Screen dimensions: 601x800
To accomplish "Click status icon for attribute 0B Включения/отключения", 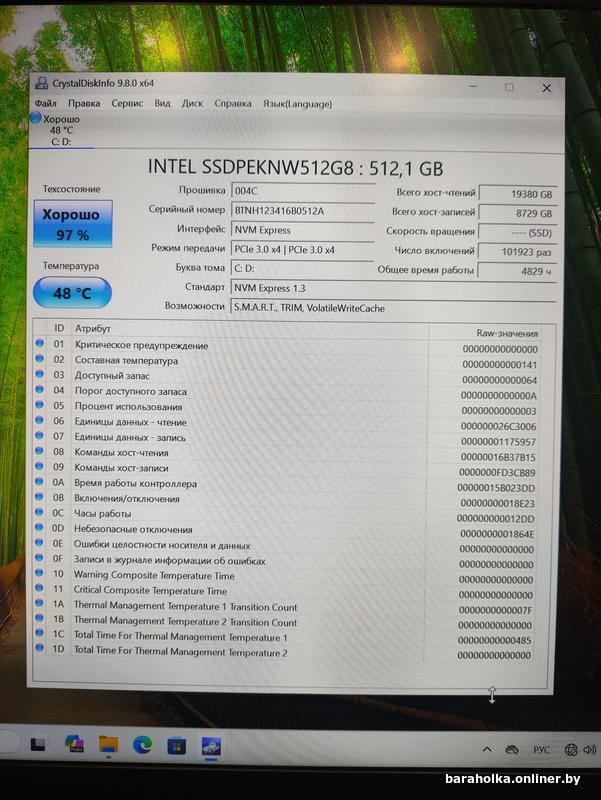I will click(40, 496).
